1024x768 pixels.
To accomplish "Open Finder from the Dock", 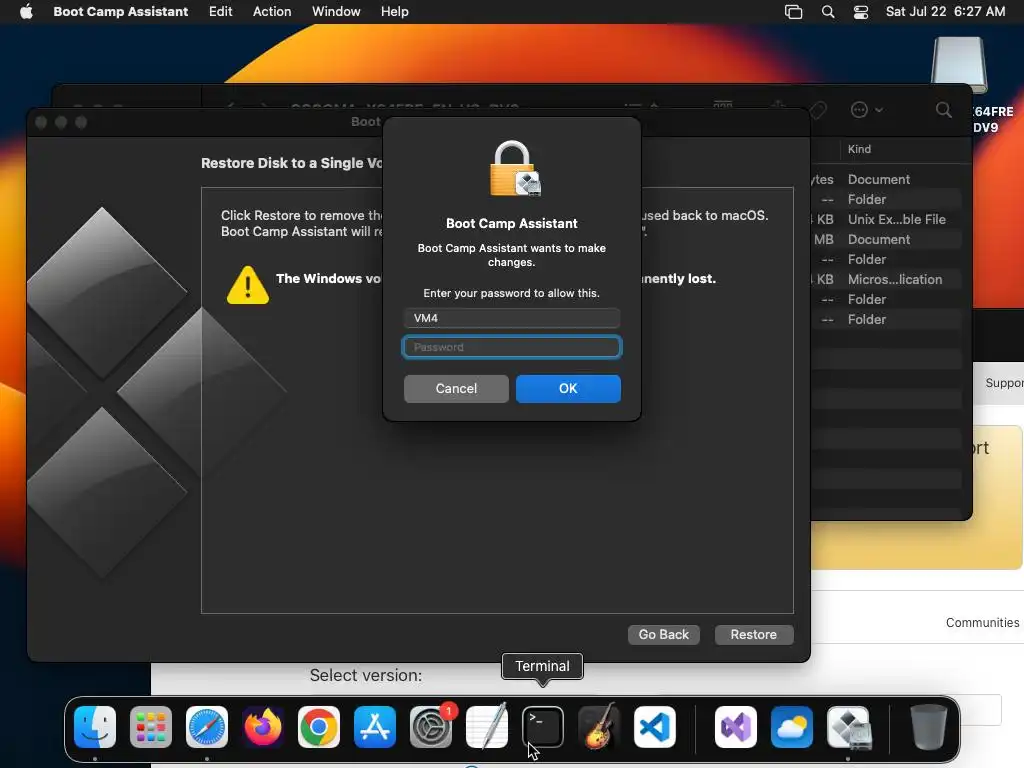I will [95, 727].
